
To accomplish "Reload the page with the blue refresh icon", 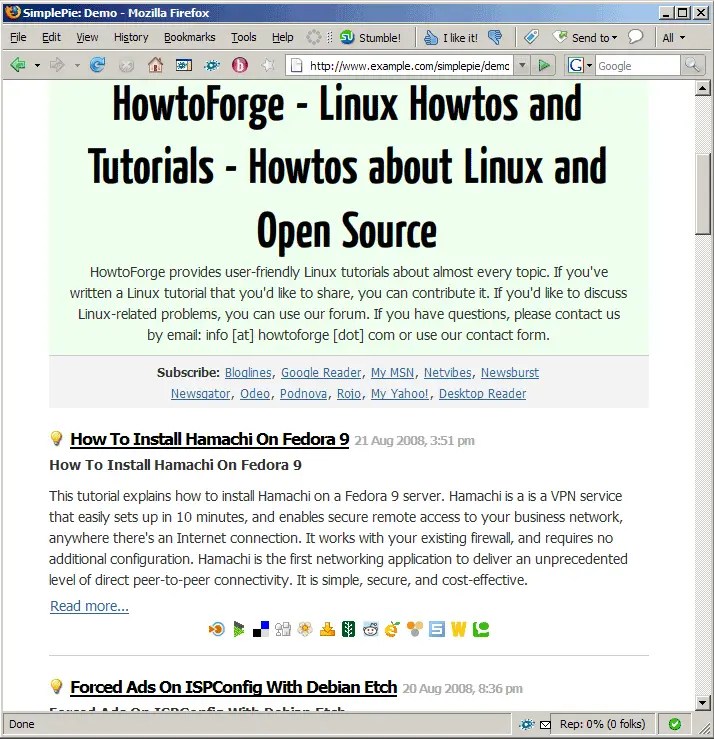I will [97, 65].
